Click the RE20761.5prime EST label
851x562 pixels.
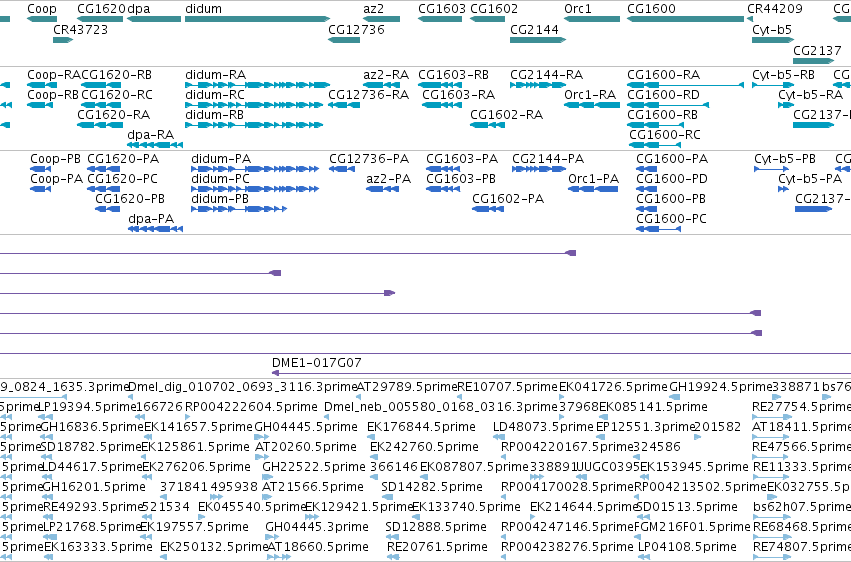(437, 547)
